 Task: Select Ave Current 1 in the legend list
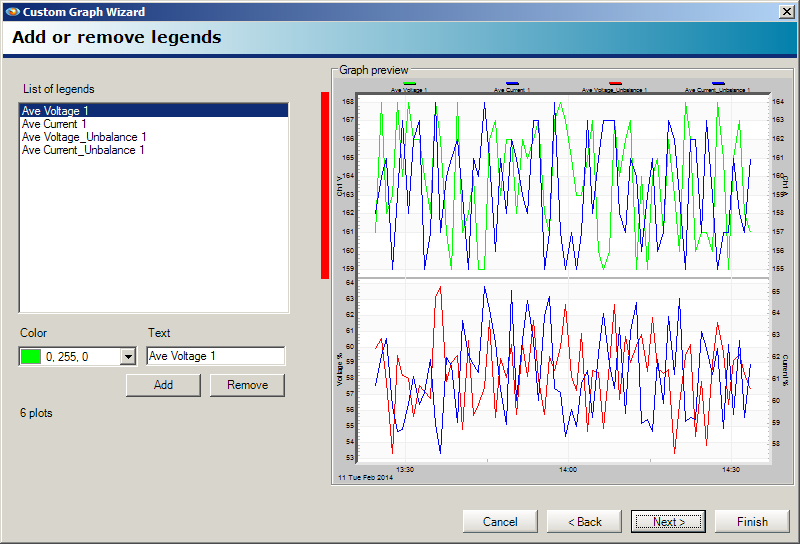pyautogui.click(x=54, y=124)
